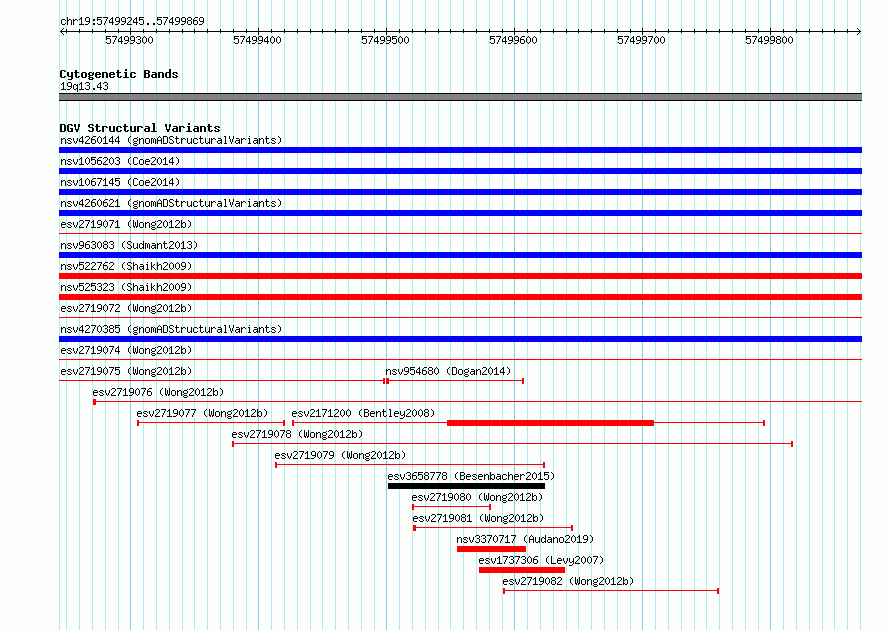Click the blue bar under nsv4270385
The image size is (890, 630).
(x=460, y=339)
